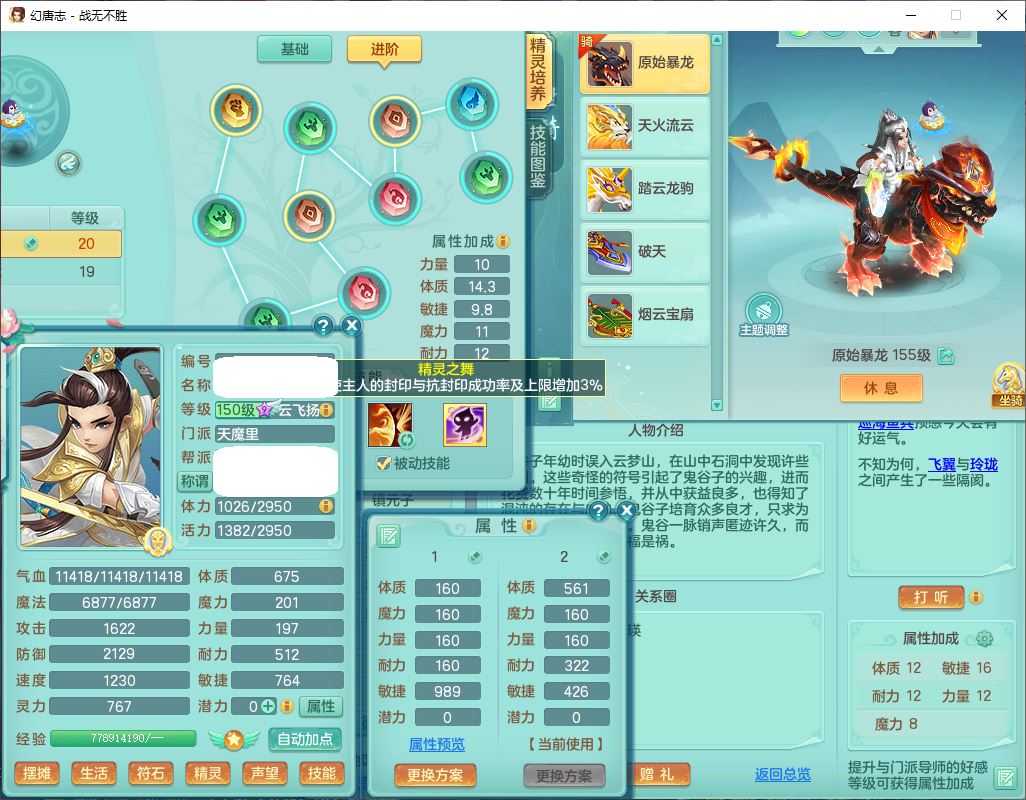Open the 技能图鉴 side tab
The height and width of the screenshot is (800, 1026).
(538, 156)
